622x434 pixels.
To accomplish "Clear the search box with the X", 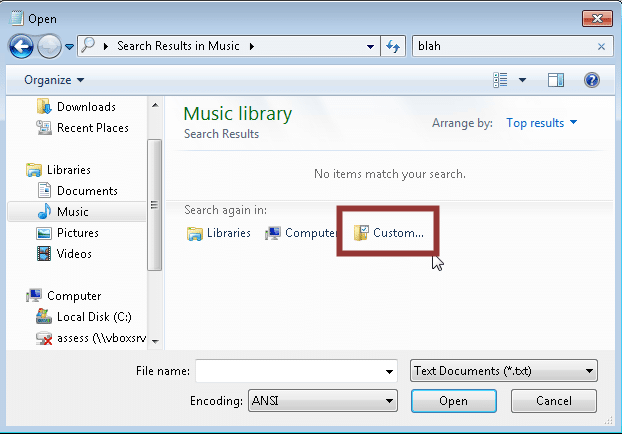I will (x=601, y=46).
